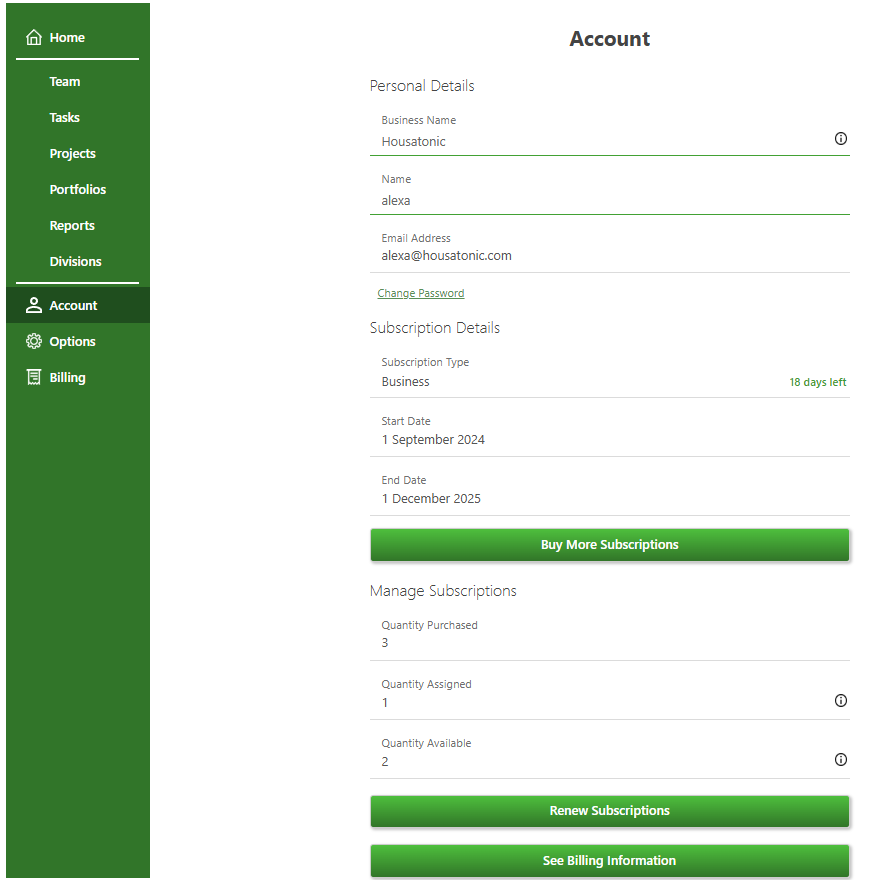Screen dimensions: 884x880
Task: Click the Billing receipt icon
Action: coord(34,378)
